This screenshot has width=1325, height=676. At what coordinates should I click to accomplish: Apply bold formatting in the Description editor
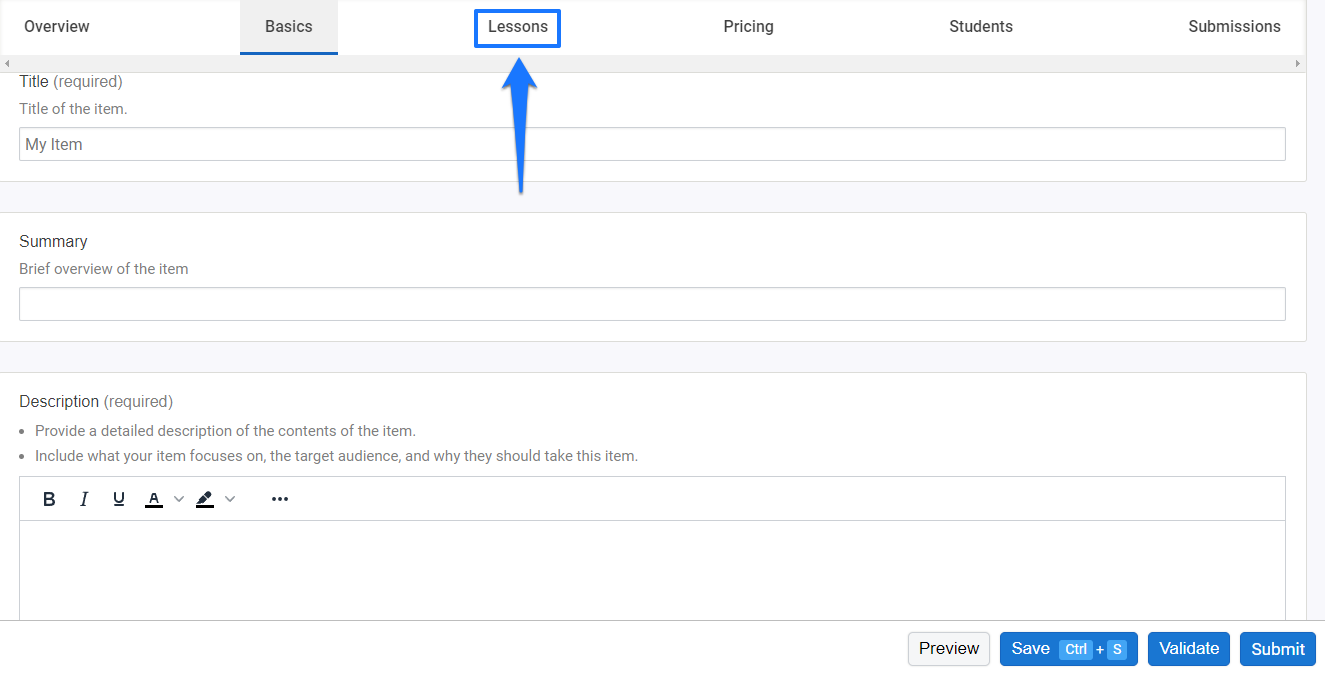(x=49, y=498)
